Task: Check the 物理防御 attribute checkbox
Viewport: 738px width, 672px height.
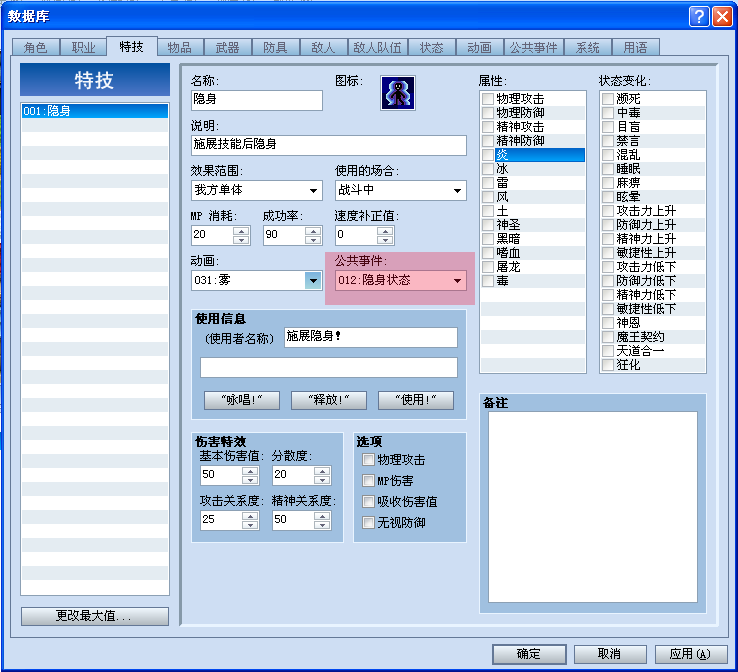Action: coord(488,113)
